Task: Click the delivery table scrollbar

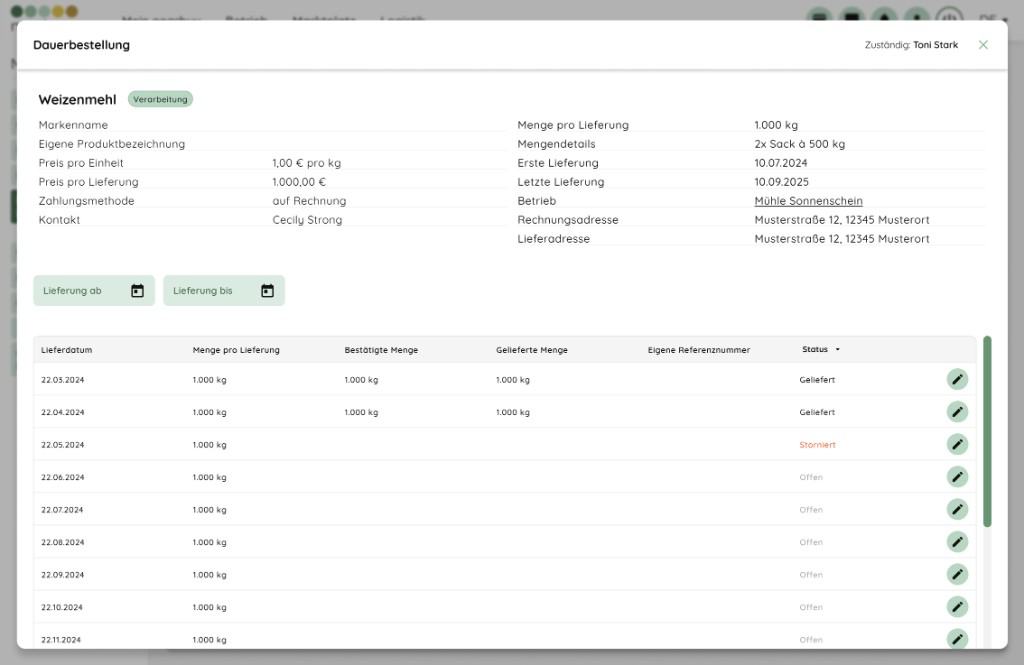Action: click(987, 431)
